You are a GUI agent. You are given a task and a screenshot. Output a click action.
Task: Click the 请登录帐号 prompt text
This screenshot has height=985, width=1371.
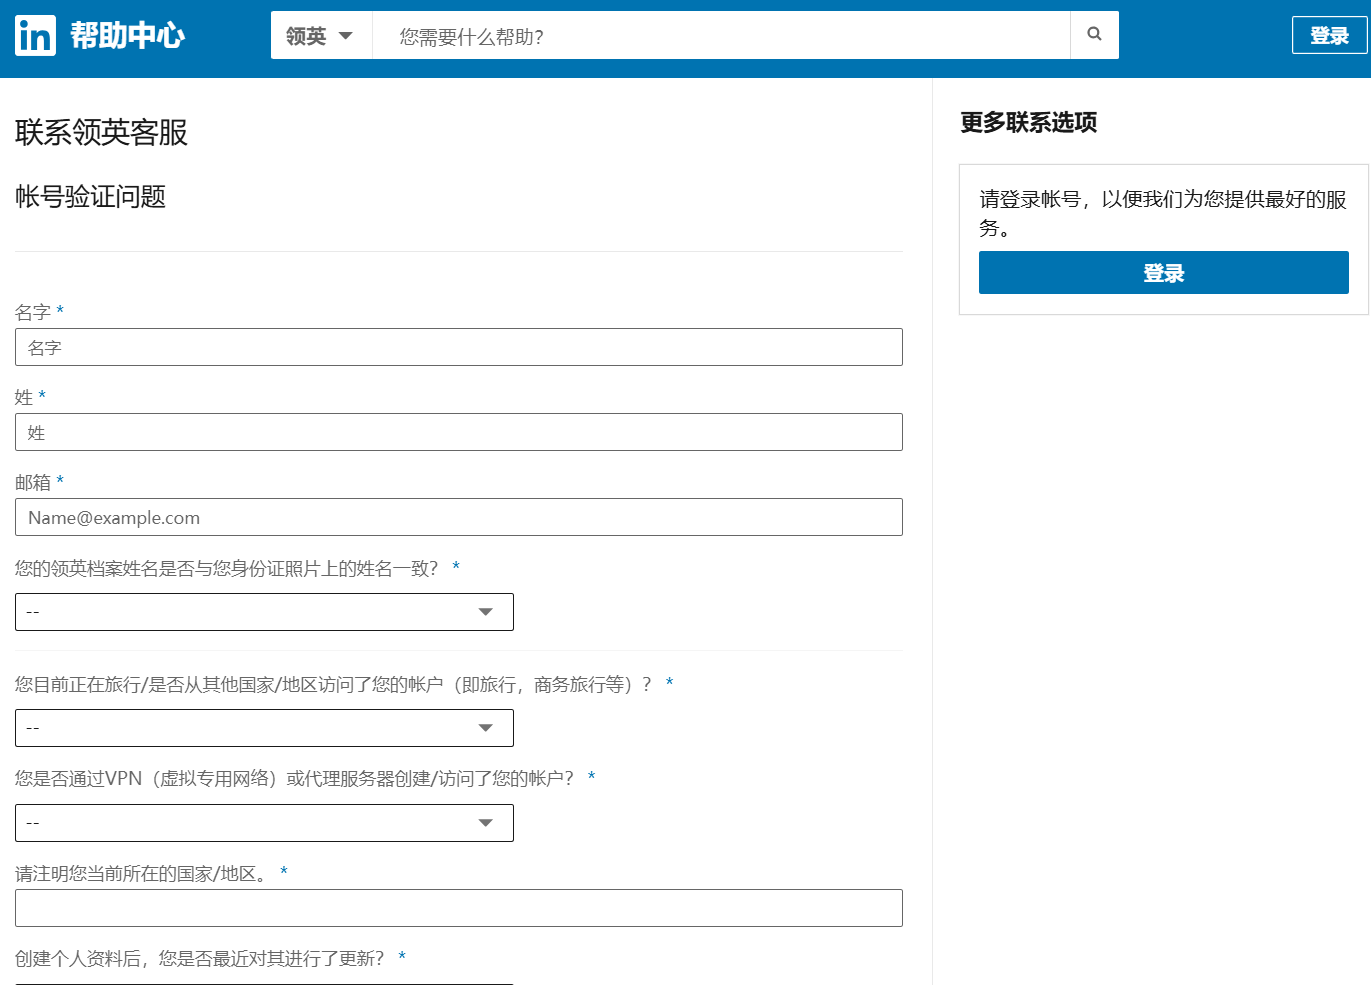(1163, 213)
